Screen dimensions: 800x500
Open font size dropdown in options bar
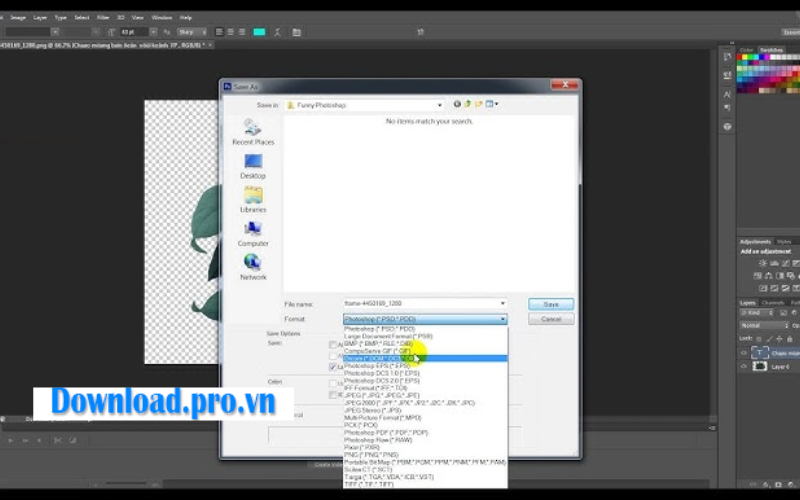point(154,32)
